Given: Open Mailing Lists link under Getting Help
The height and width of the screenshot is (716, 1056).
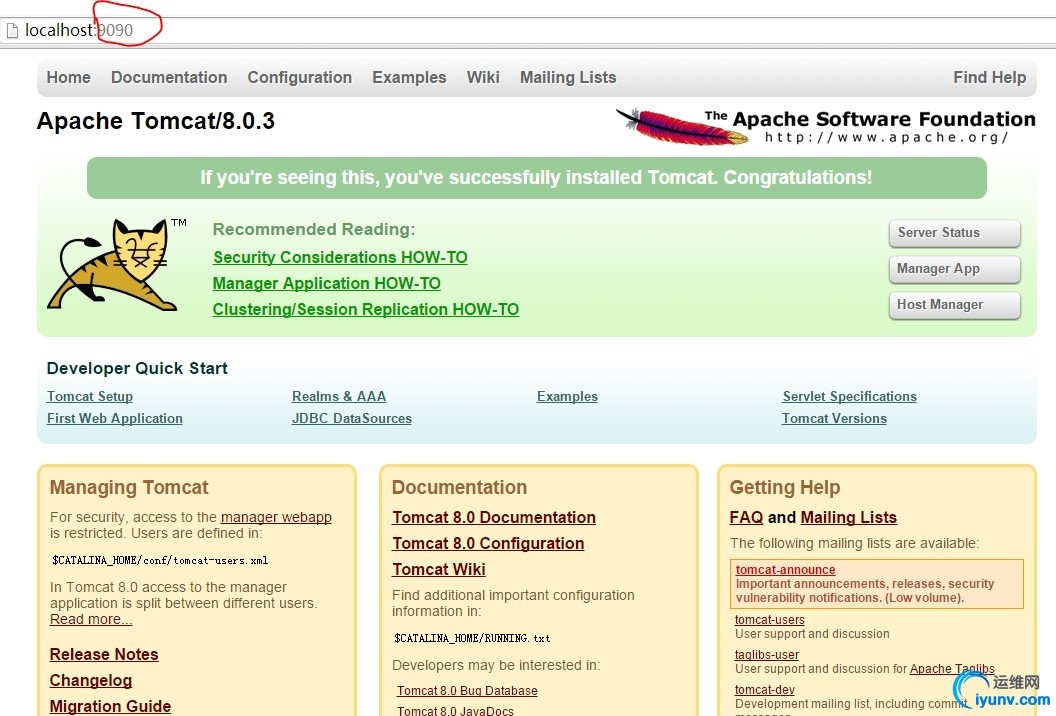Looking at the screenshot, I should pos(849,517).
